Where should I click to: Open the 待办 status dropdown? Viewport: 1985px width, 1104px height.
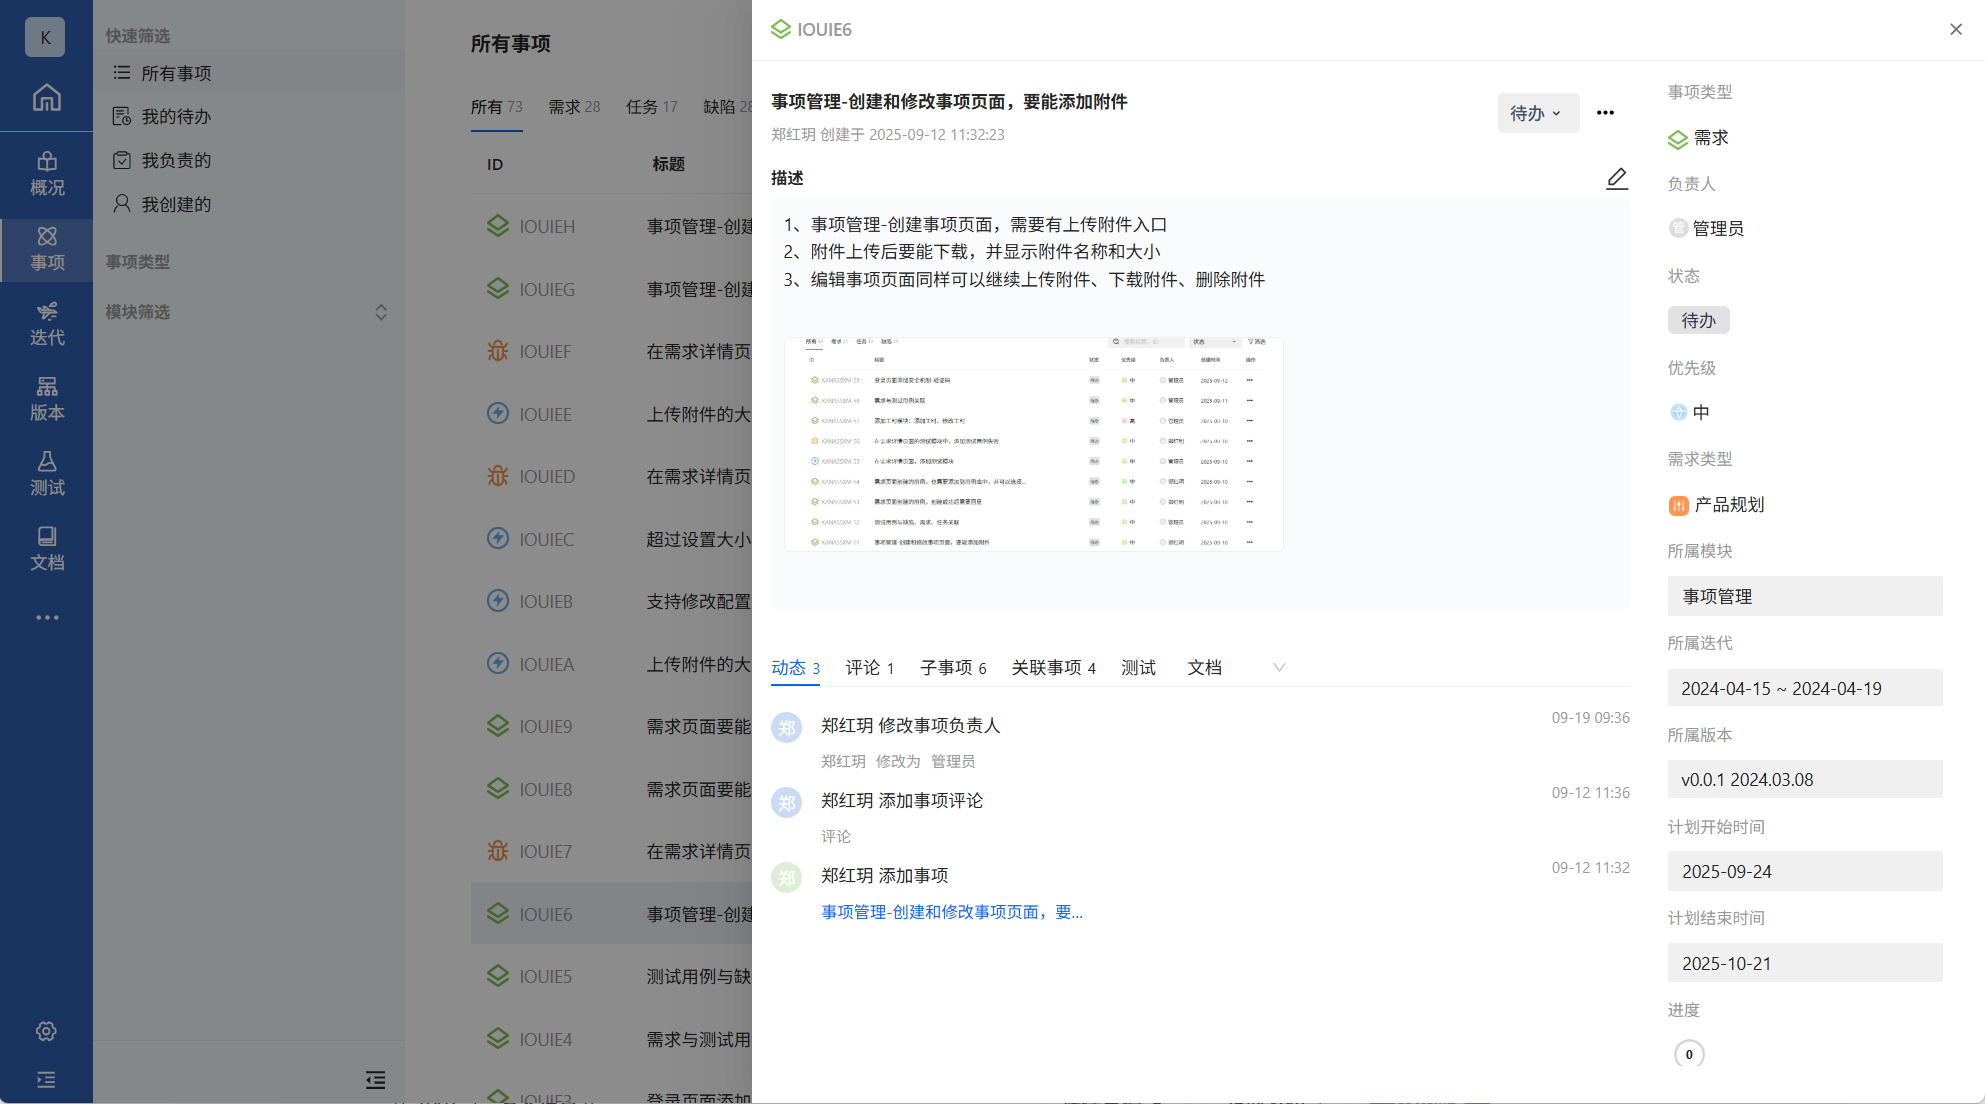click(1537, 113)
